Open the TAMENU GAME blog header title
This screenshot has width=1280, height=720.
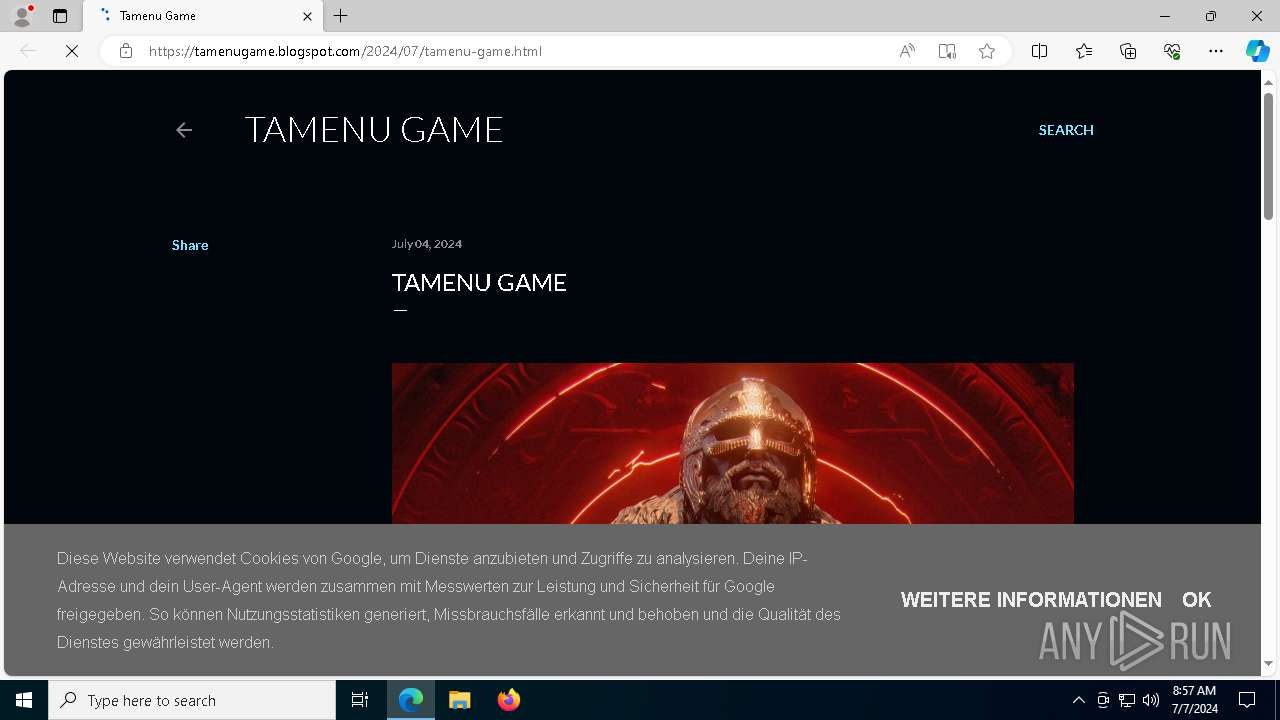point(374,129)
